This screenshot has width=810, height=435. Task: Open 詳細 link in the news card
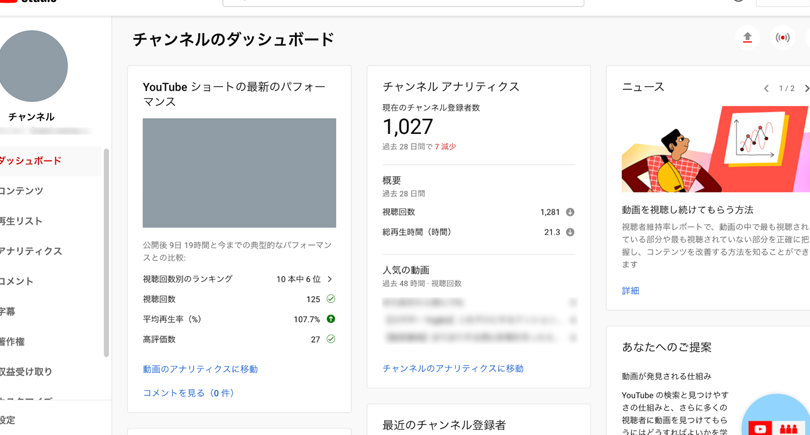point(630,290)
